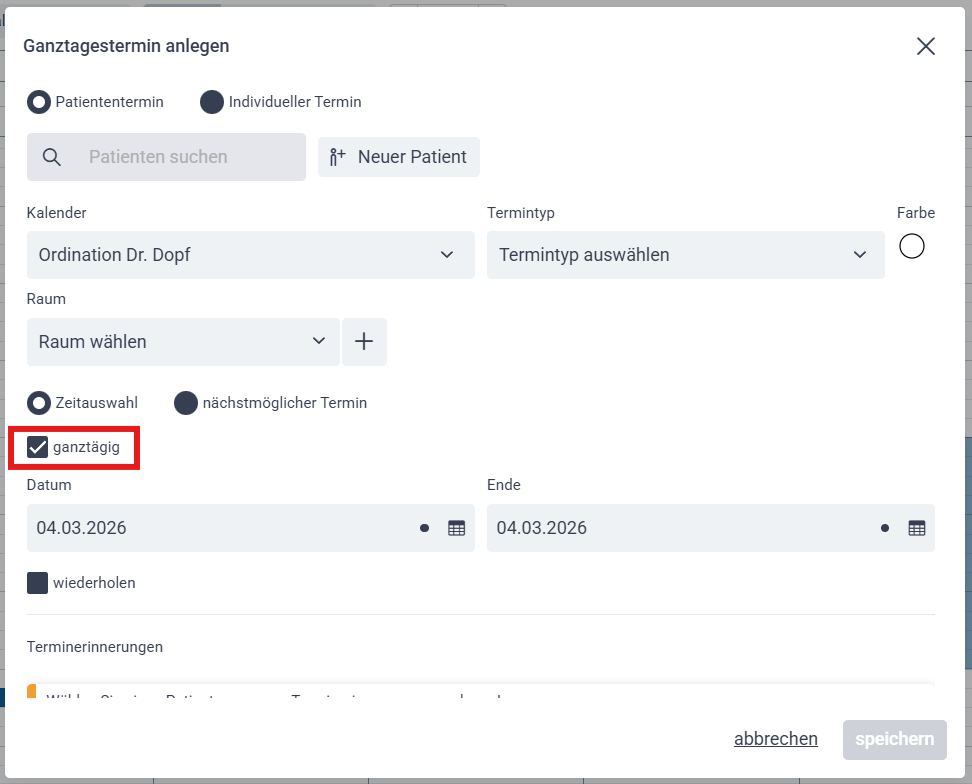This screenshot has height=784, width=972.
Task: Open the Farbe color circle
Action: click(911, 246)
